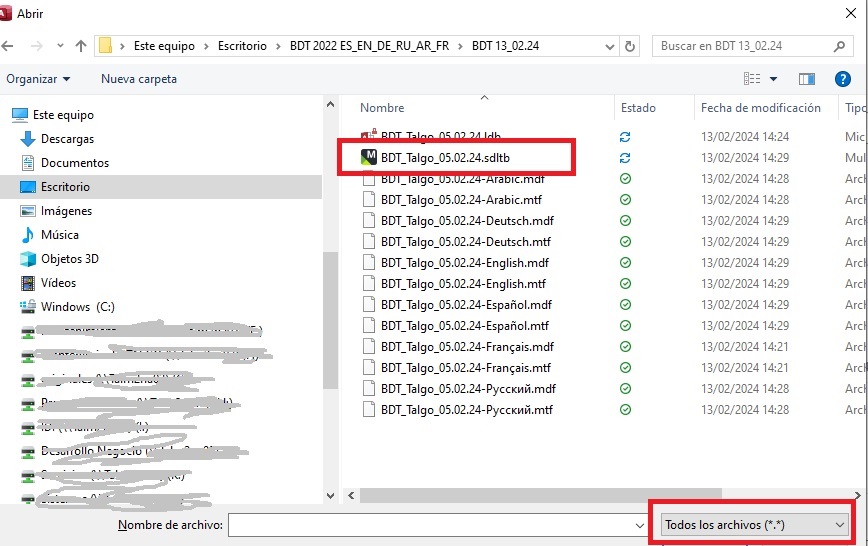Click green synced status icon of Arabic.mtf
This screenshot has width=868, height=546.
click(x=626, y=200)
